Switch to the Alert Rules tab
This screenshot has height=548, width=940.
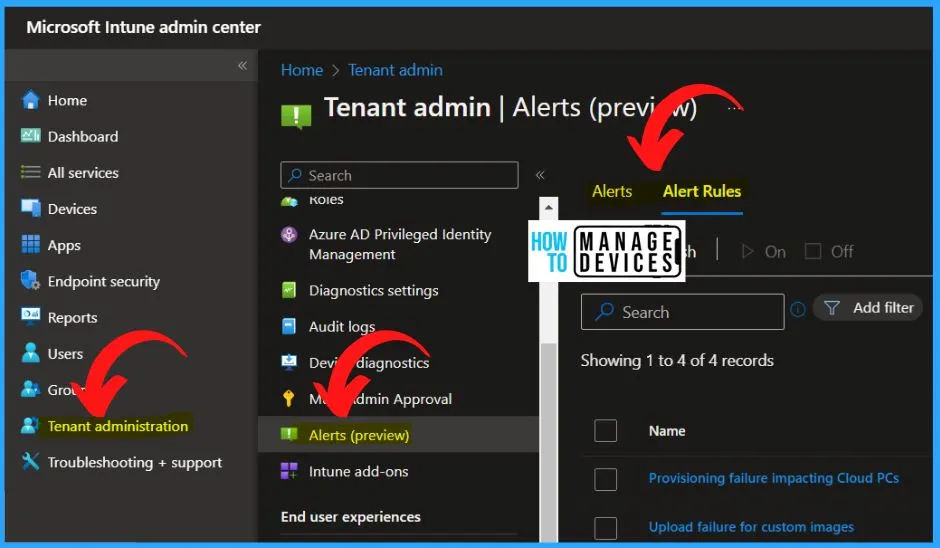(x=702, y=191)
